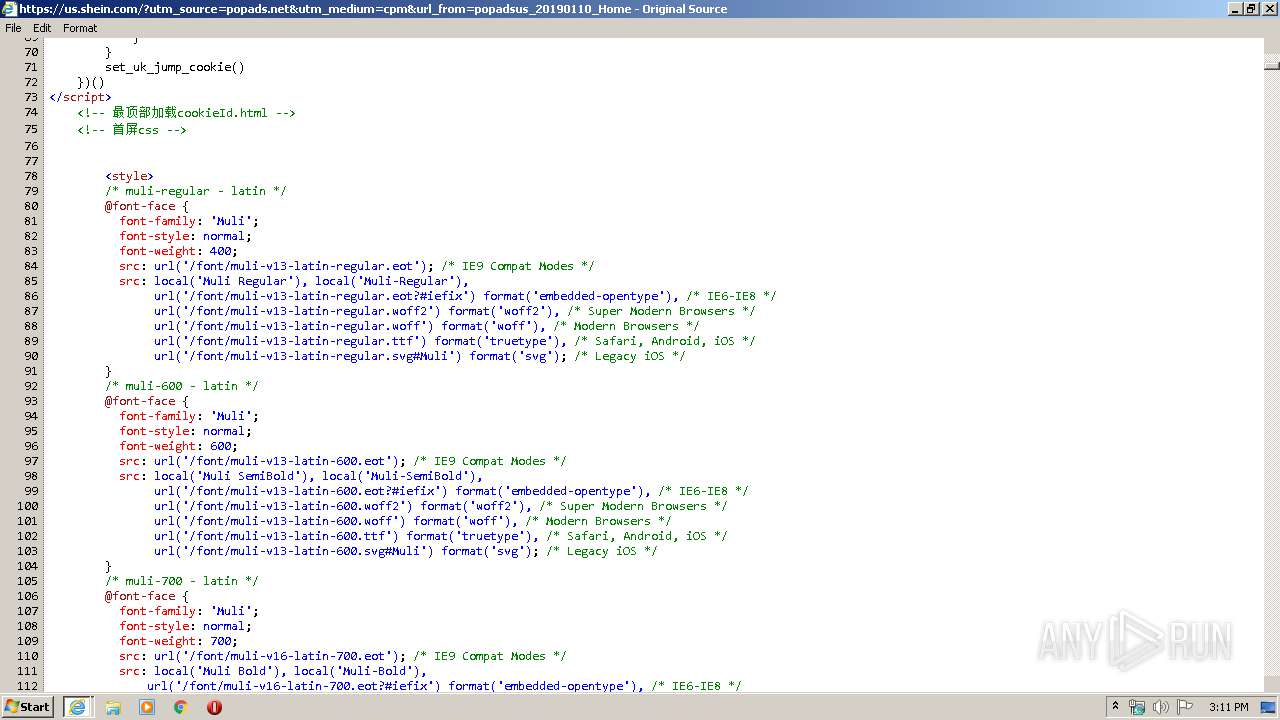Click the <style> tag
1280x720 pixels.
pos(129,176)
